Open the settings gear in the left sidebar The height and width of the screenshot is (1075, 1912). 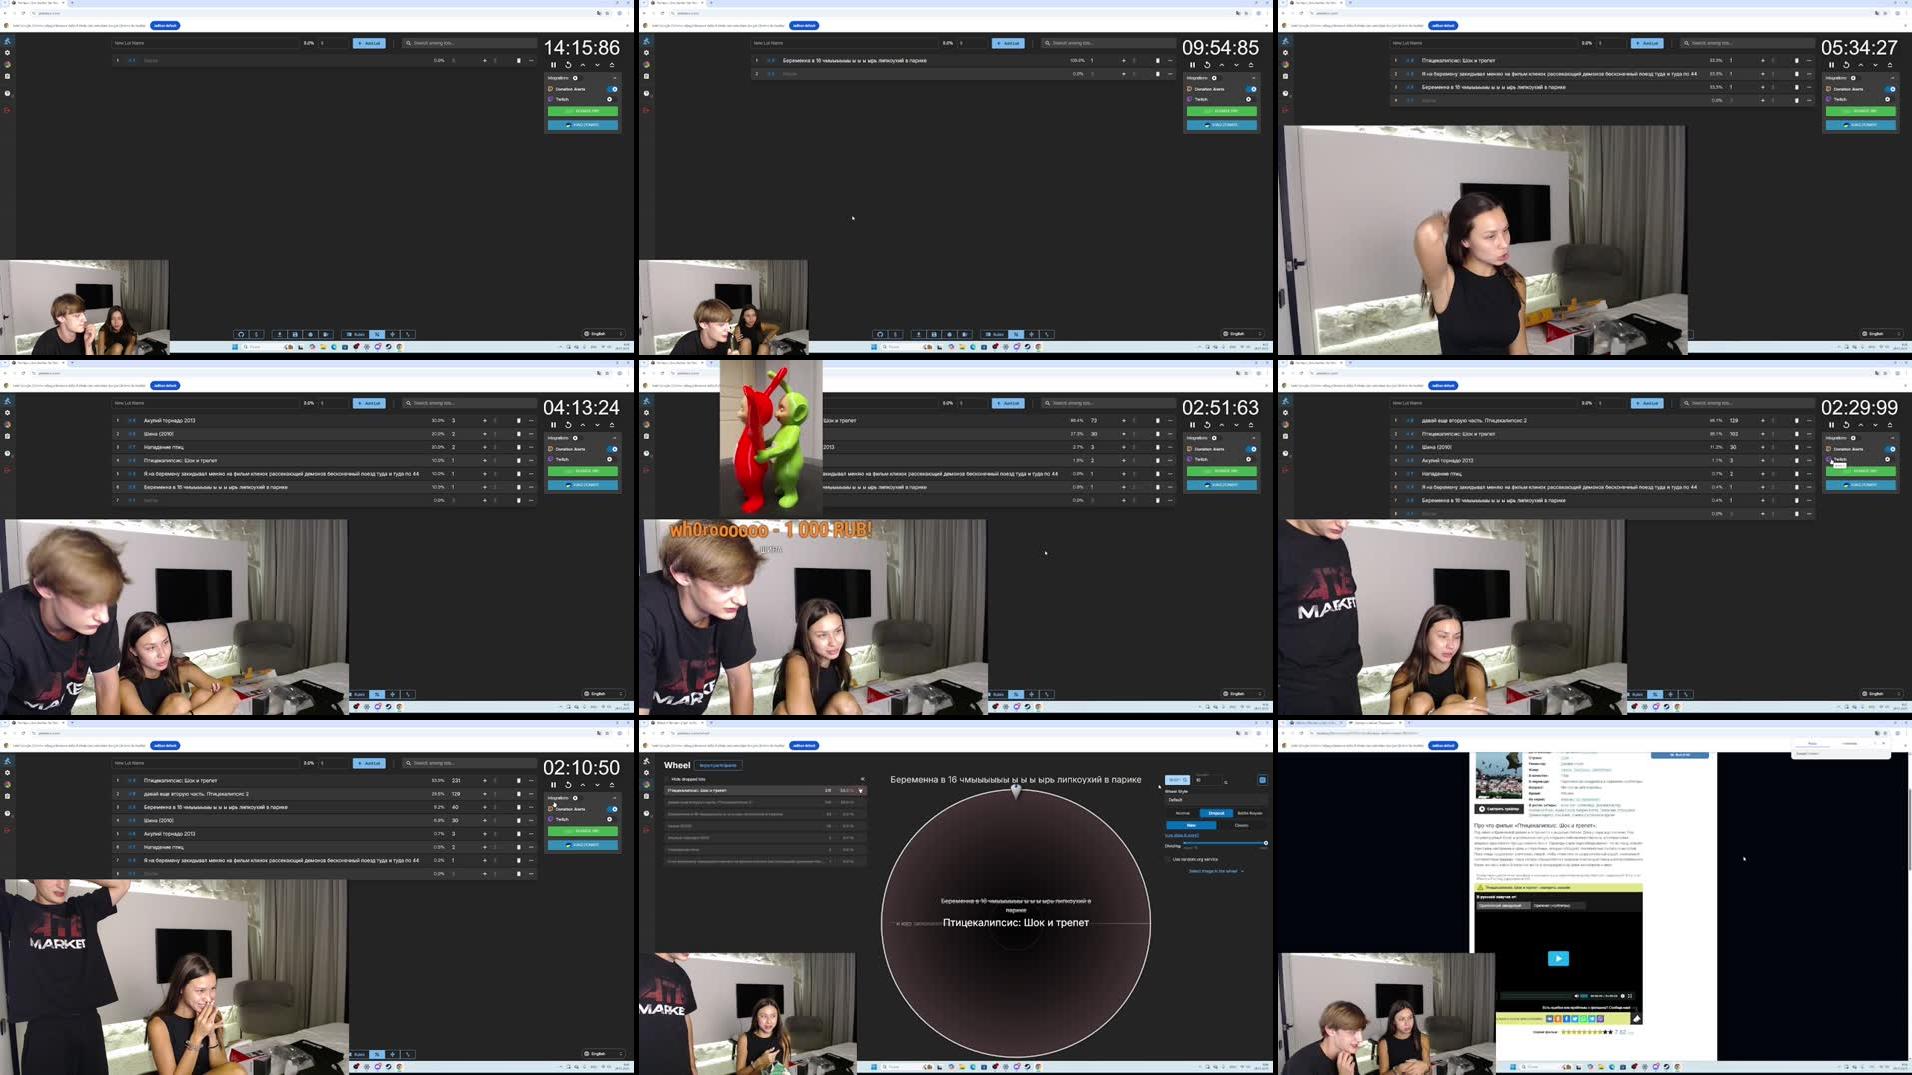tap(7, 52)
